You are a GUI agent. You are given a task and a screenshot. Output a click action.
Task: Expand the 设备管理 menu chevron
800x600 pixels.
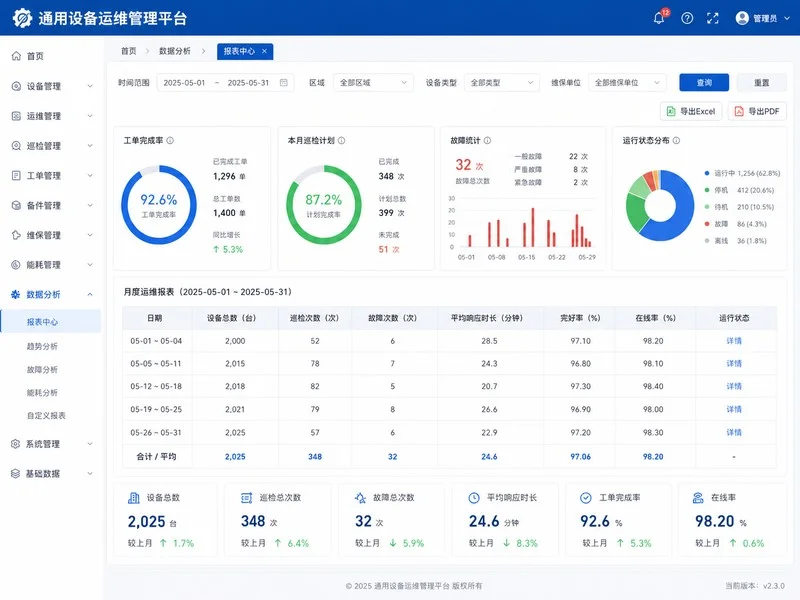click(x=90, y=86)
